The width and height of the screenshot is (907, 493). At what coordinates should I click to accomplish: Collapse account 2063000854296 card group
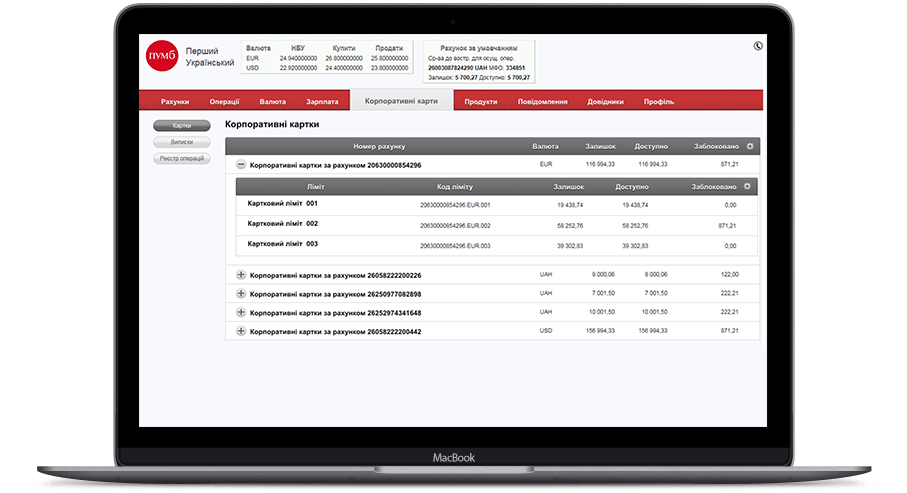(x=241, y=165)
